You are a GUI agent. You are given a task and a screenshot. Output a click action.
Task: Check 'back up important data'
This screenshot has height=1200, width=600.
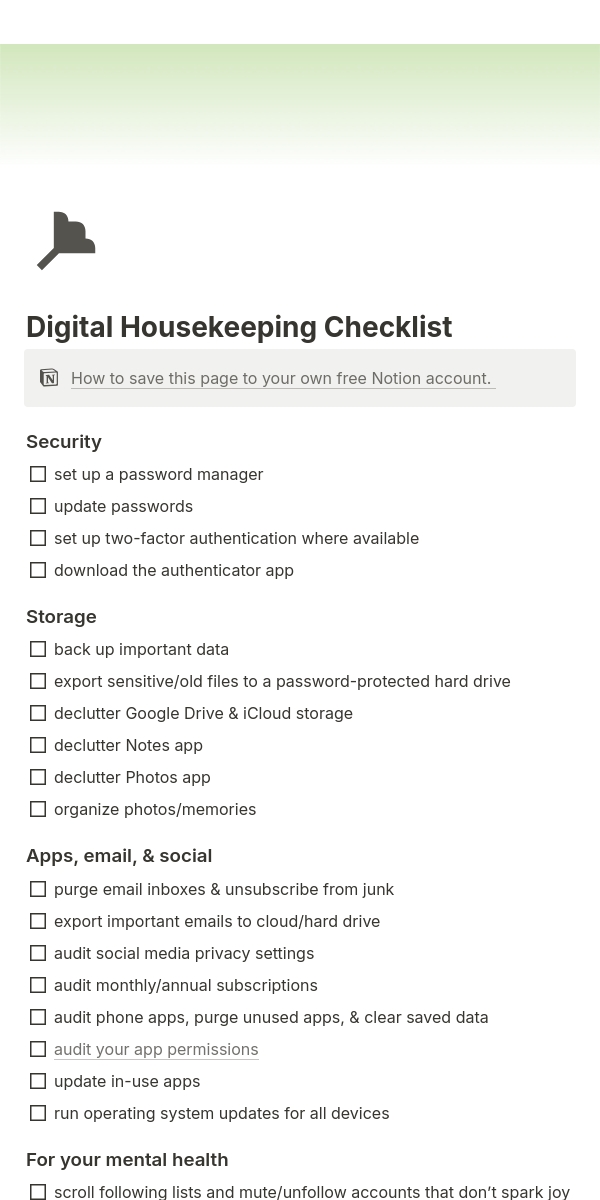click(x=38, y=649)
